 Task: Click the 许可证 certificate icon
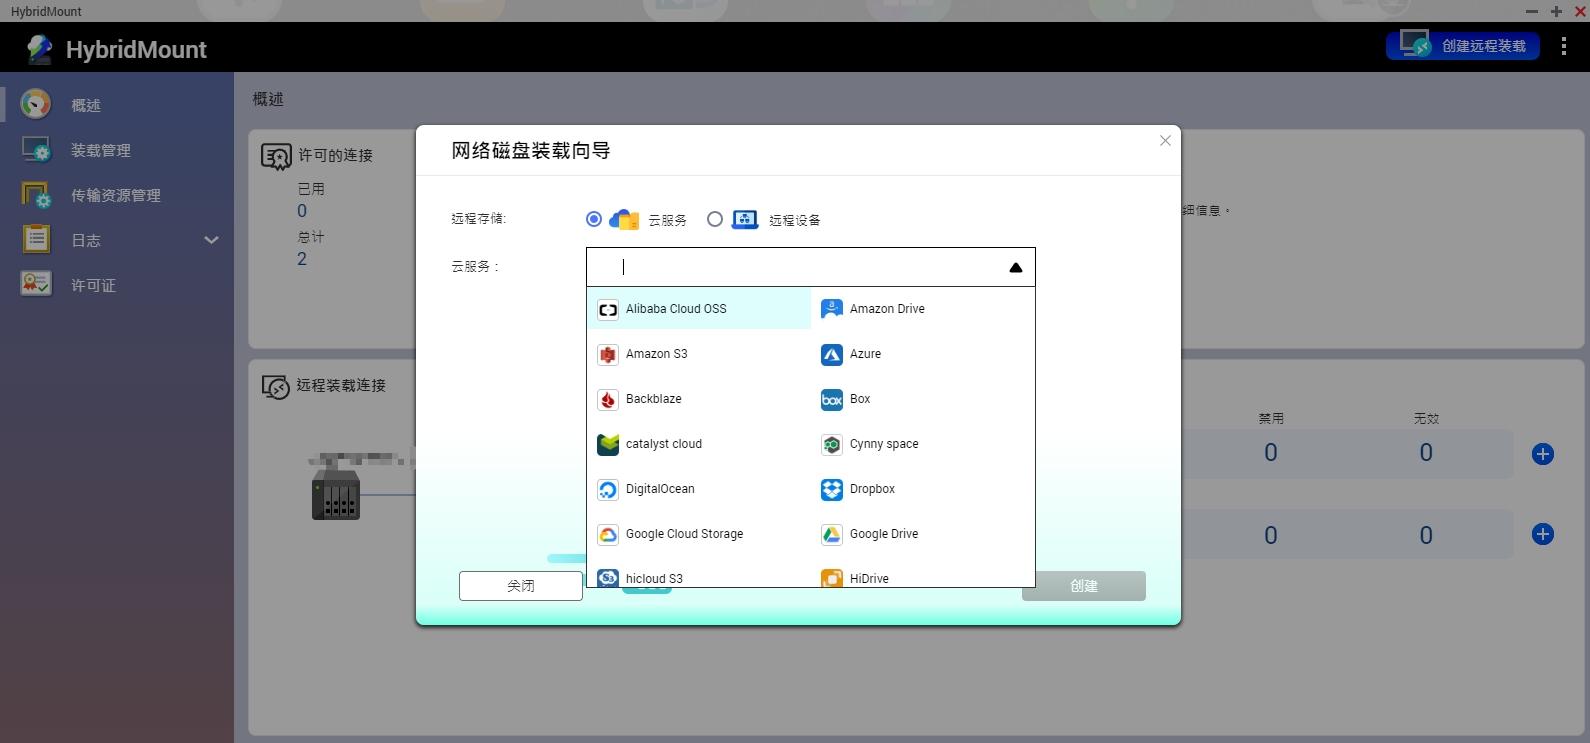click(36, 284)
